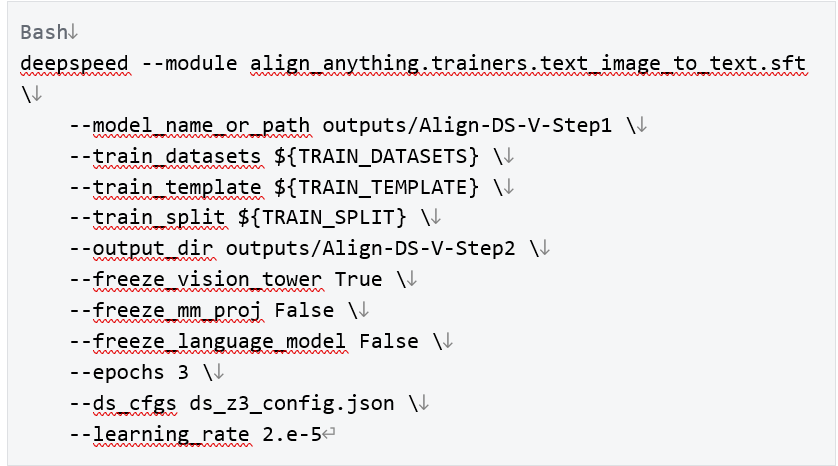Screen dimensions: 838x466
Task: Click the epochs value 3
Action: click(183, 372)
